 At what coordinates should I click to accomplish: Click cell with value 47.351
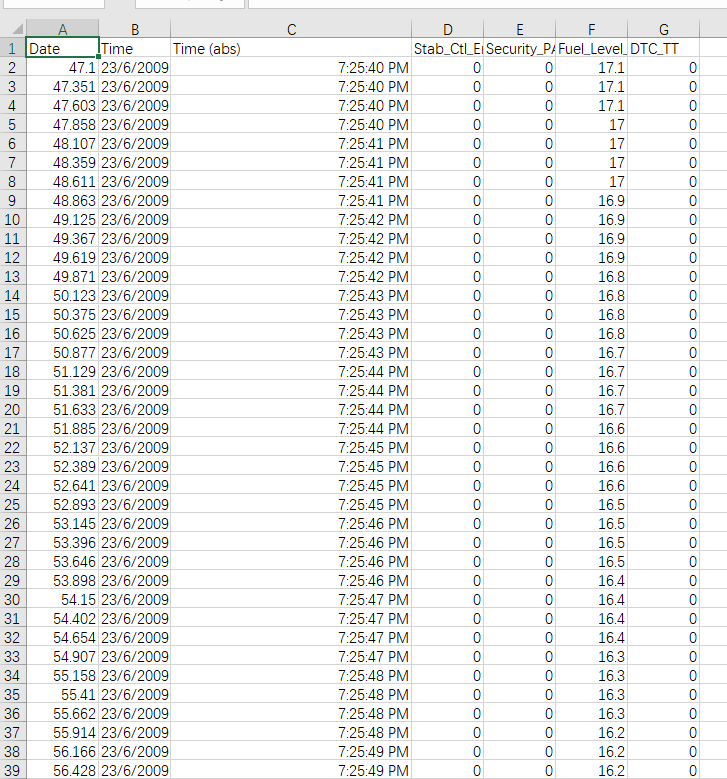(62, 86)
